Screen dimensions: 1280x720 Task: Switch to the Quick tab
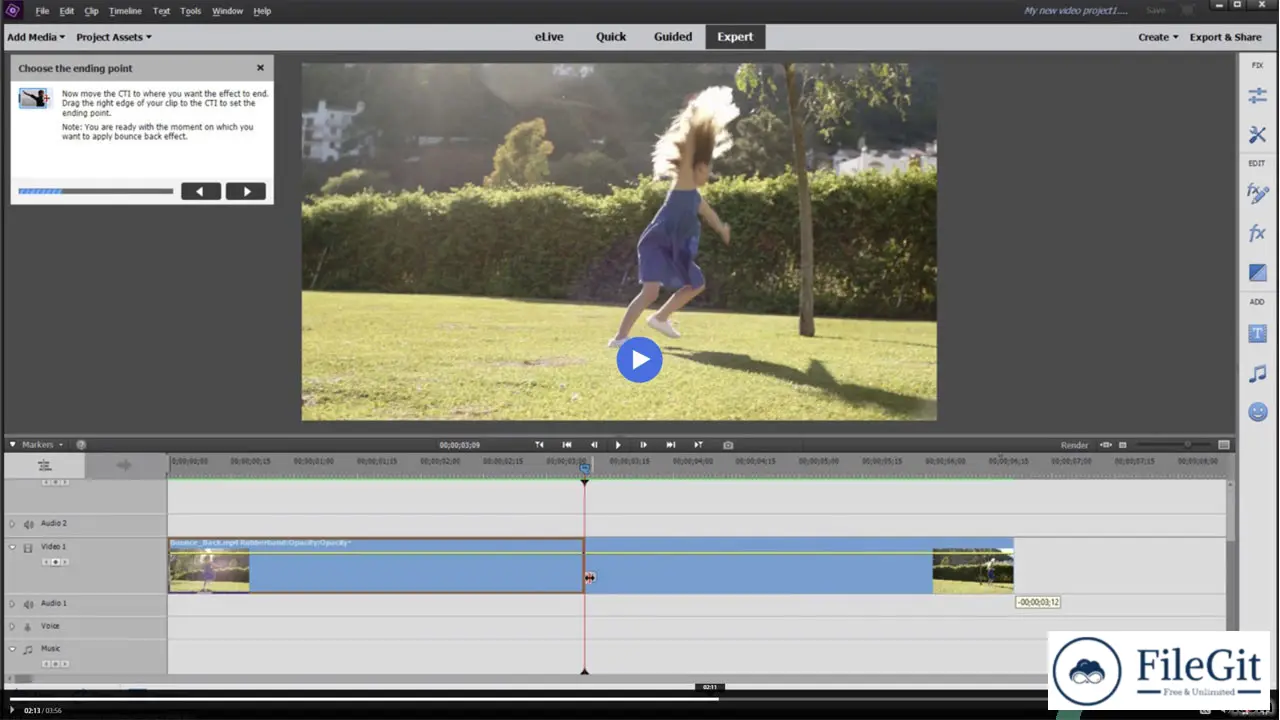[x=611, y=37]
